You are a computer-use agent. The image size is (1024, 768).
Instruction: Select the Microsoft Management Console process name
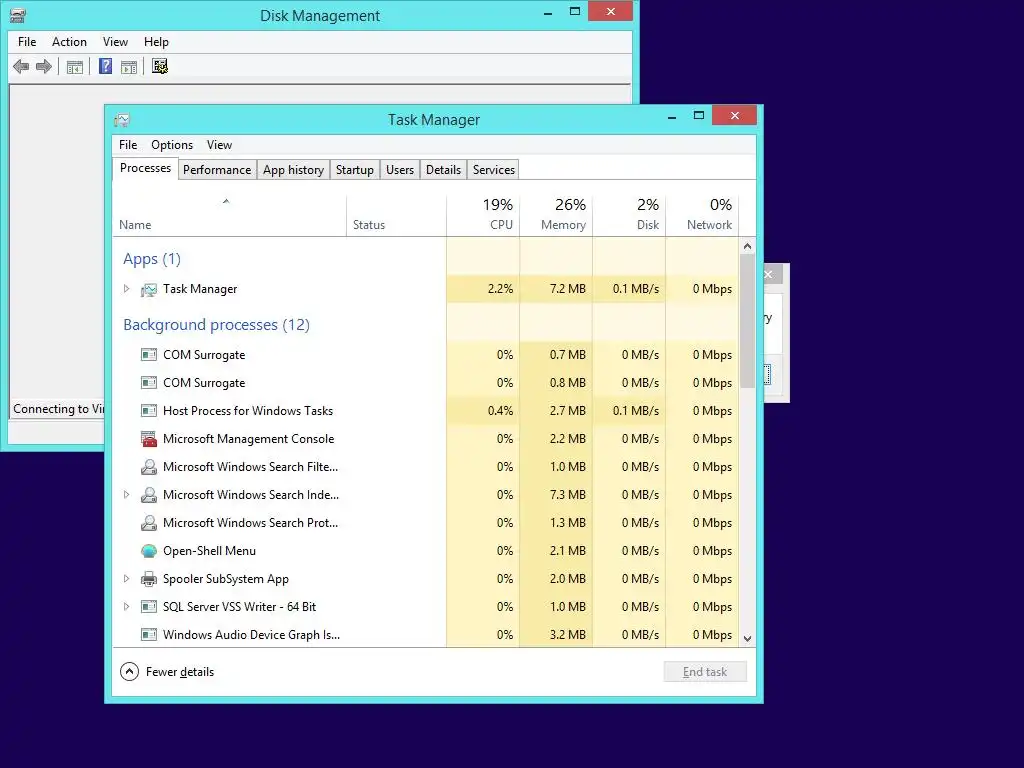click(x=248, y=439)
